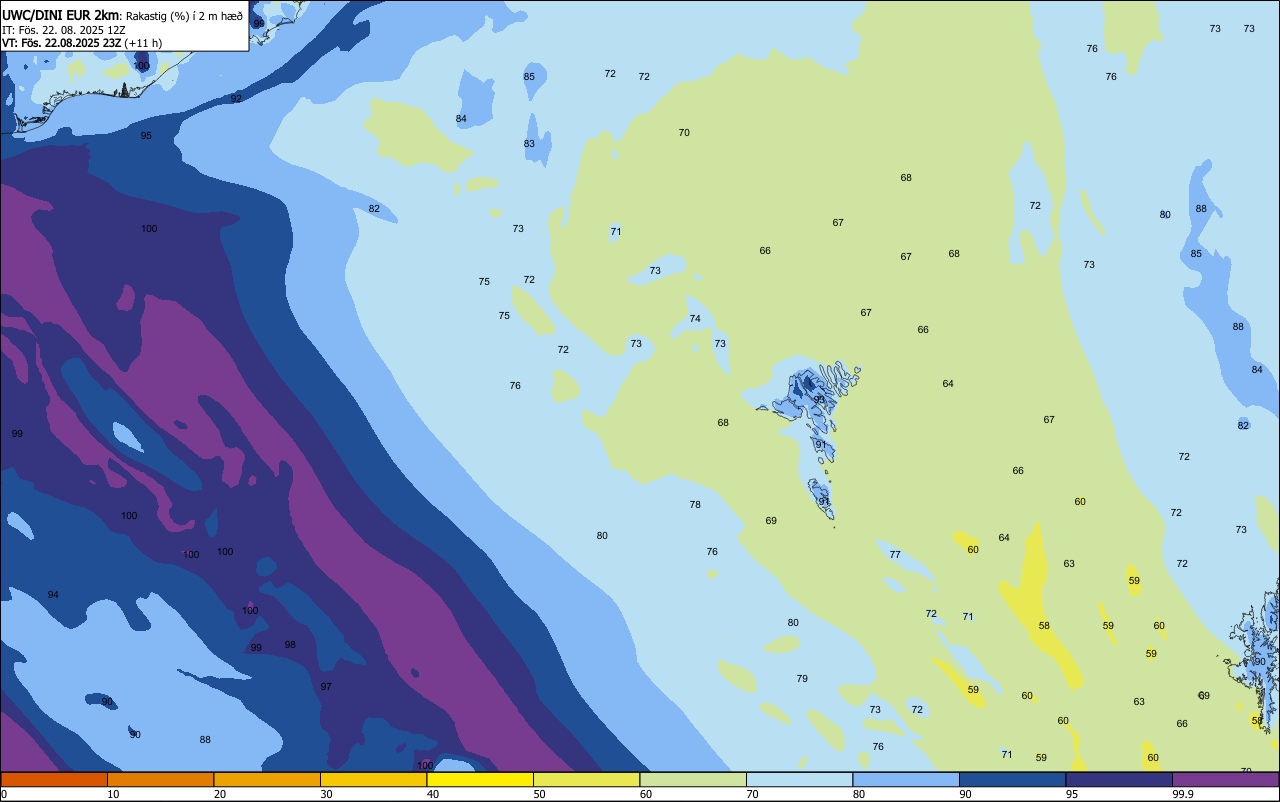Click the amber 20–30 legend swatch
The width and height of the screenshot is (1280, 802).
[267, 779]
